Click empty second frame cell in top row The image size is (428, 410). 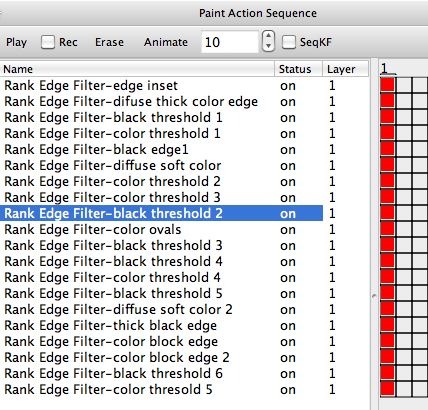point(404,85)
